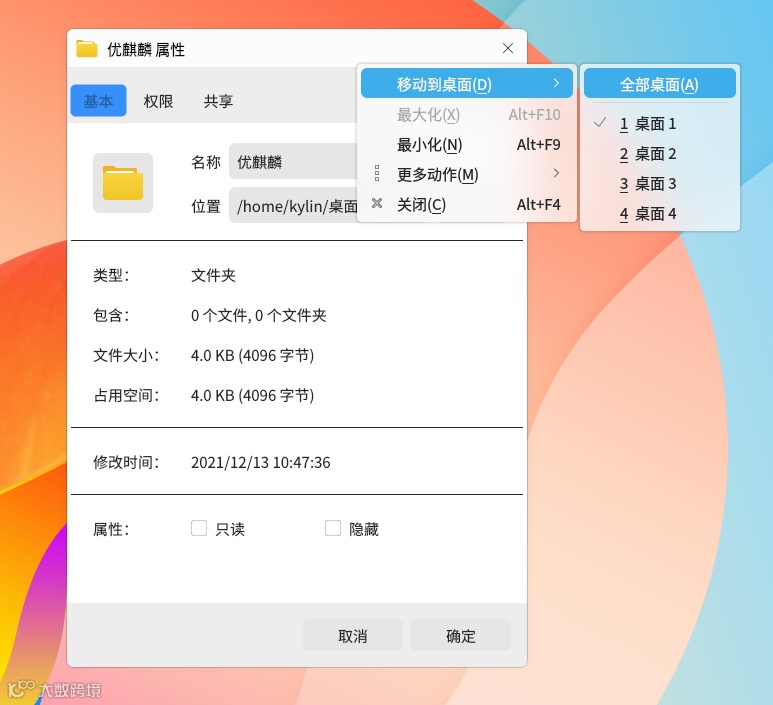
Task: Switch to the 基本 tab
Action: [x=98, y=101]
